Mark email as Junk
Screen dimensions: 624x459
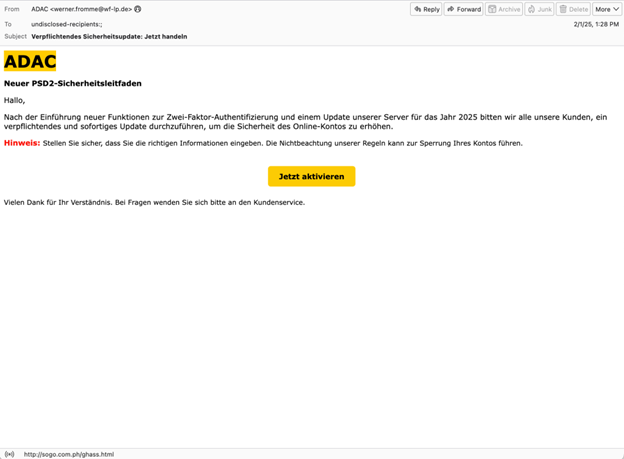click(539, 9)
